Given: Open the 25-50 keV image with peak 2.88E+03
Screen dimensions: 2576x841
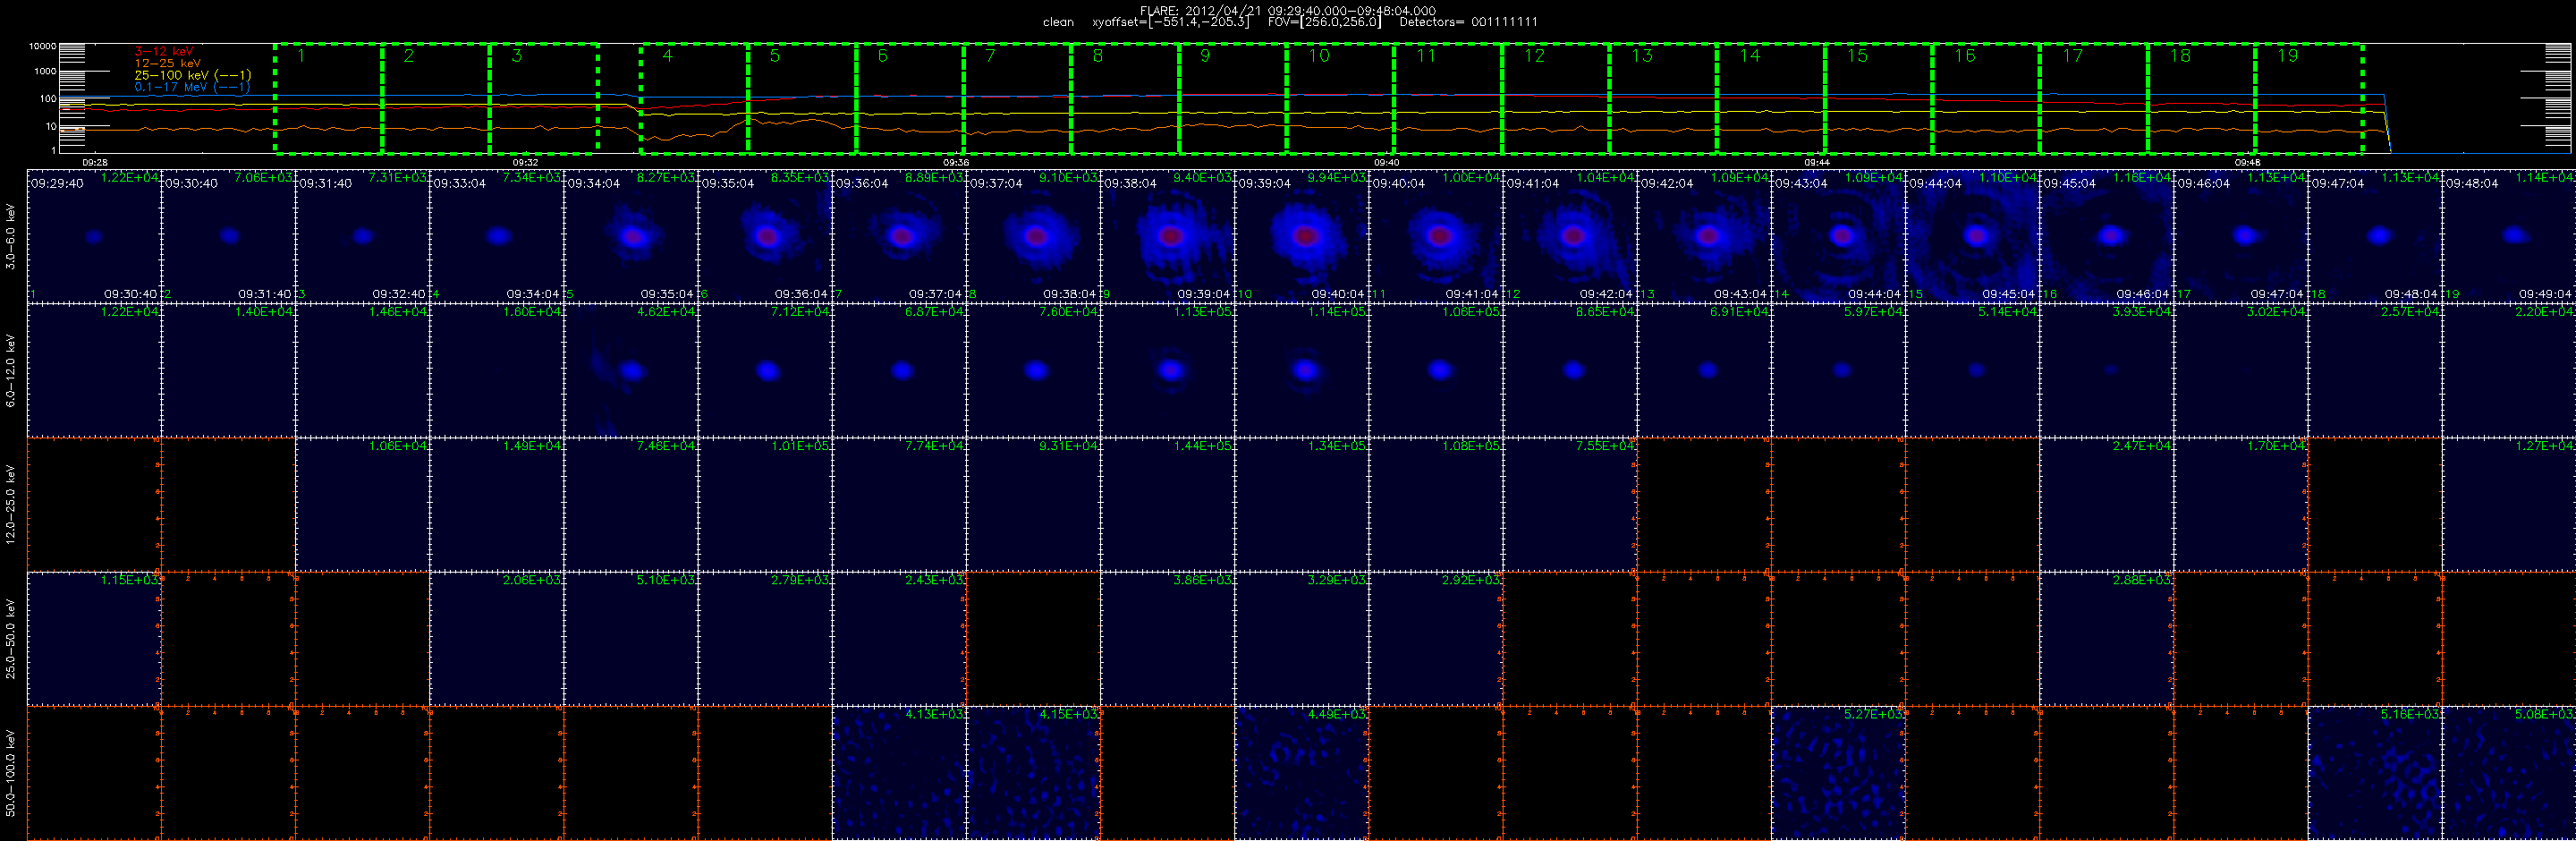Looking at the screenshot, I should (2107, 639).
